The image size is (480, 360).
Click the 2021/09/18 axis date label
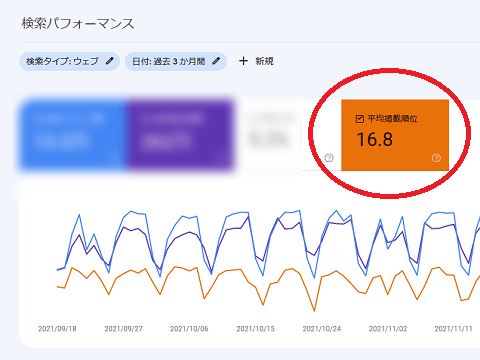coord(57,329)
